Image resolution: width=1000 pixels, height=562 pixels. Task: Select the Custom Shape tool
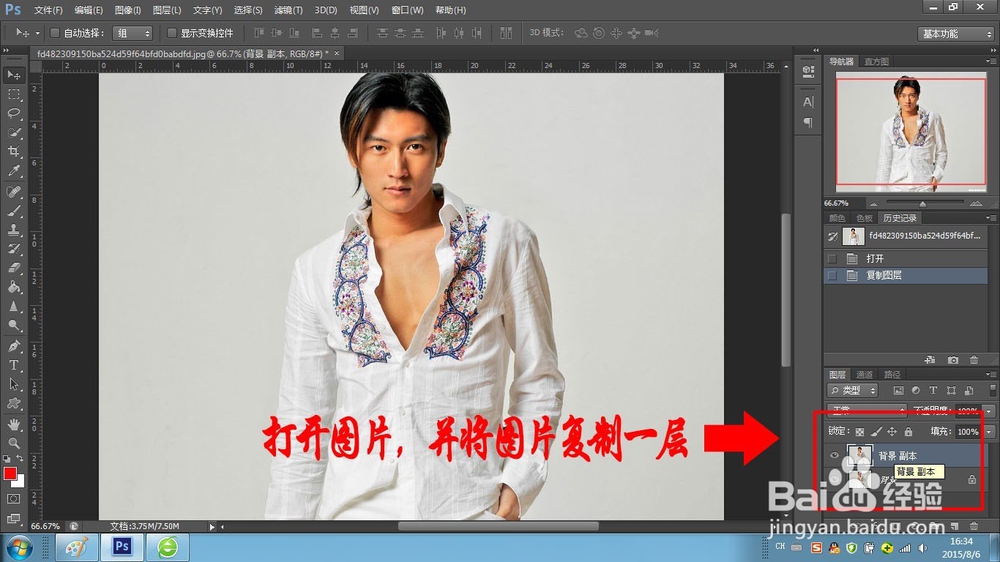(x=13, y=404)
